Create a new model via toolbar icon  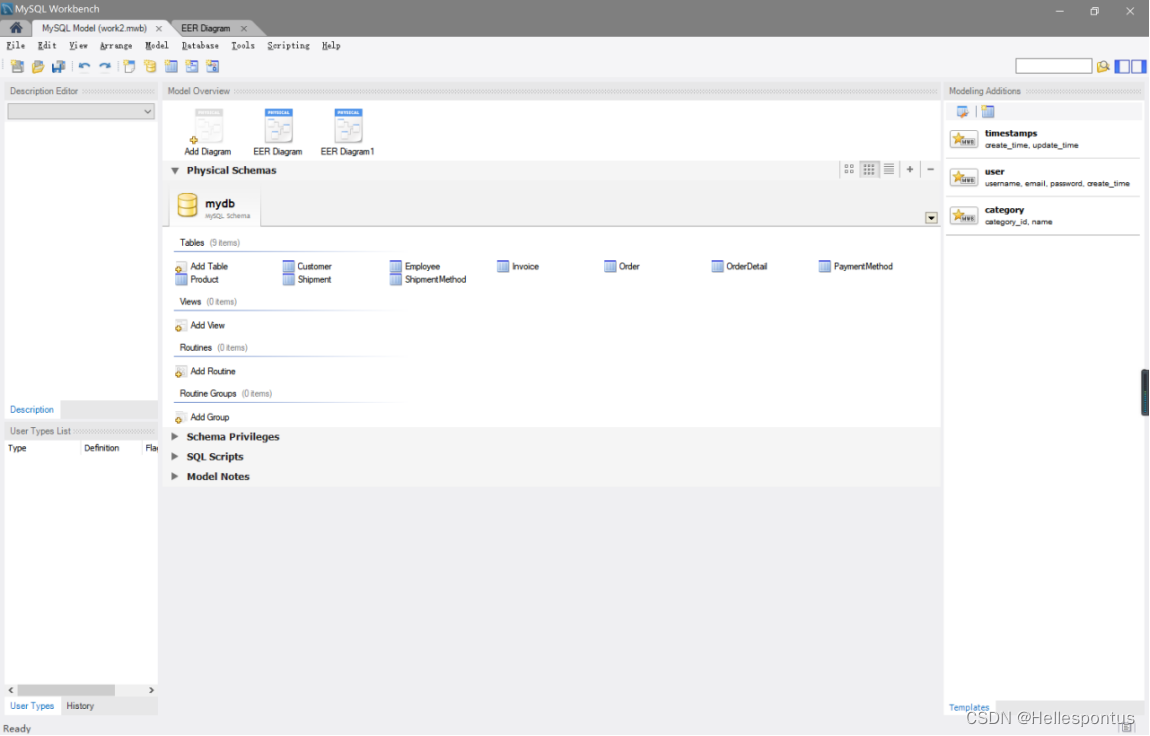pos(17,67)
